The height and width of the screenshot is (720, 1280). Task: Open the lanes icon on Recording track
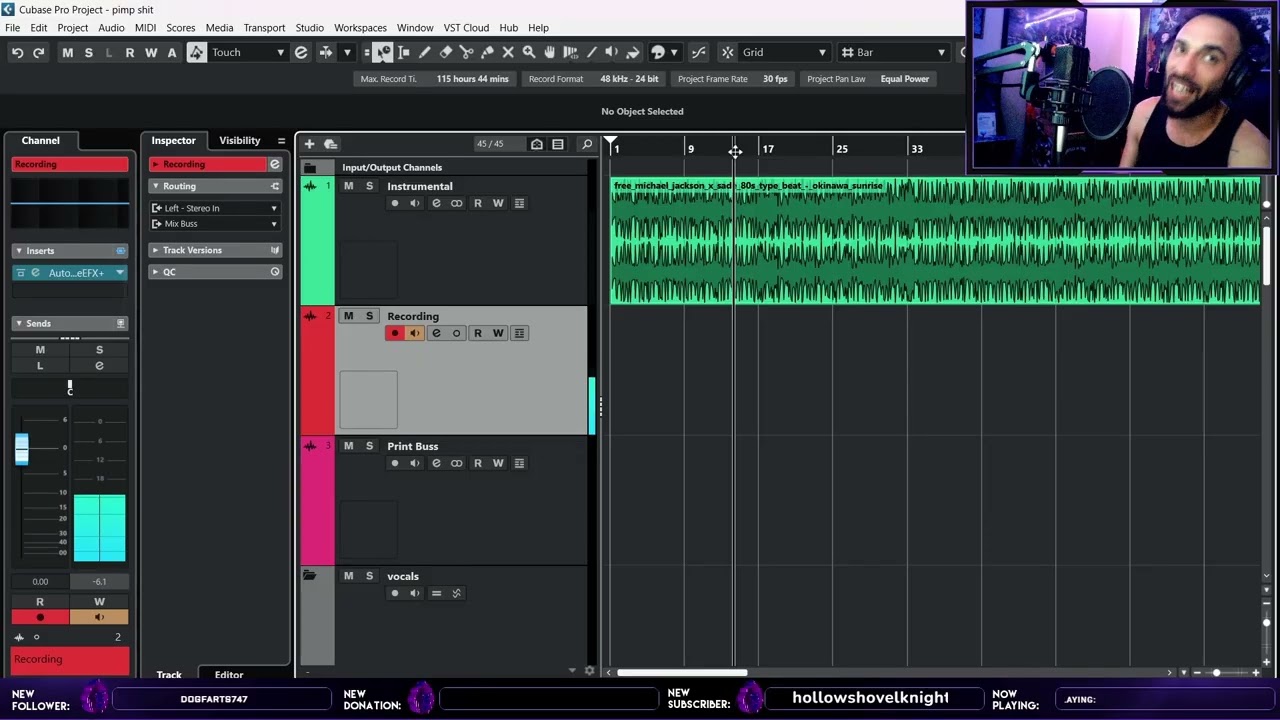point(519,333)
